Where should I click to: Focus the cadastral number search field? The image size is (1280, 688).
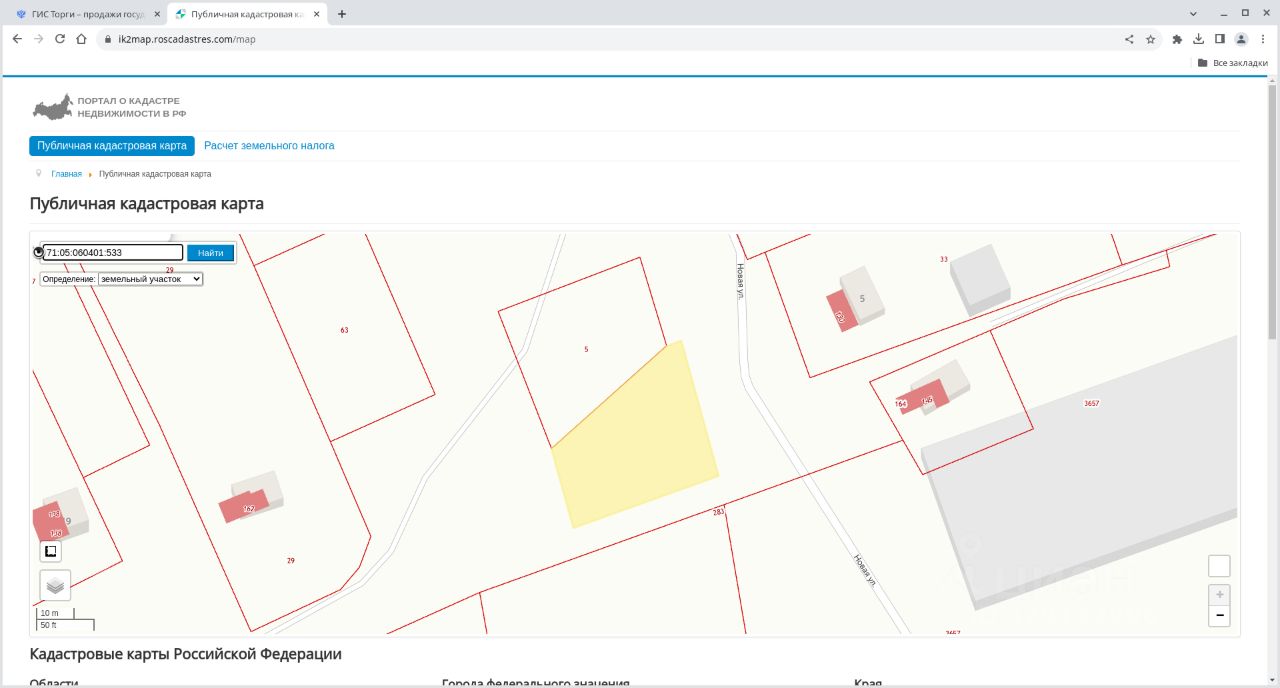pos(113,253)
